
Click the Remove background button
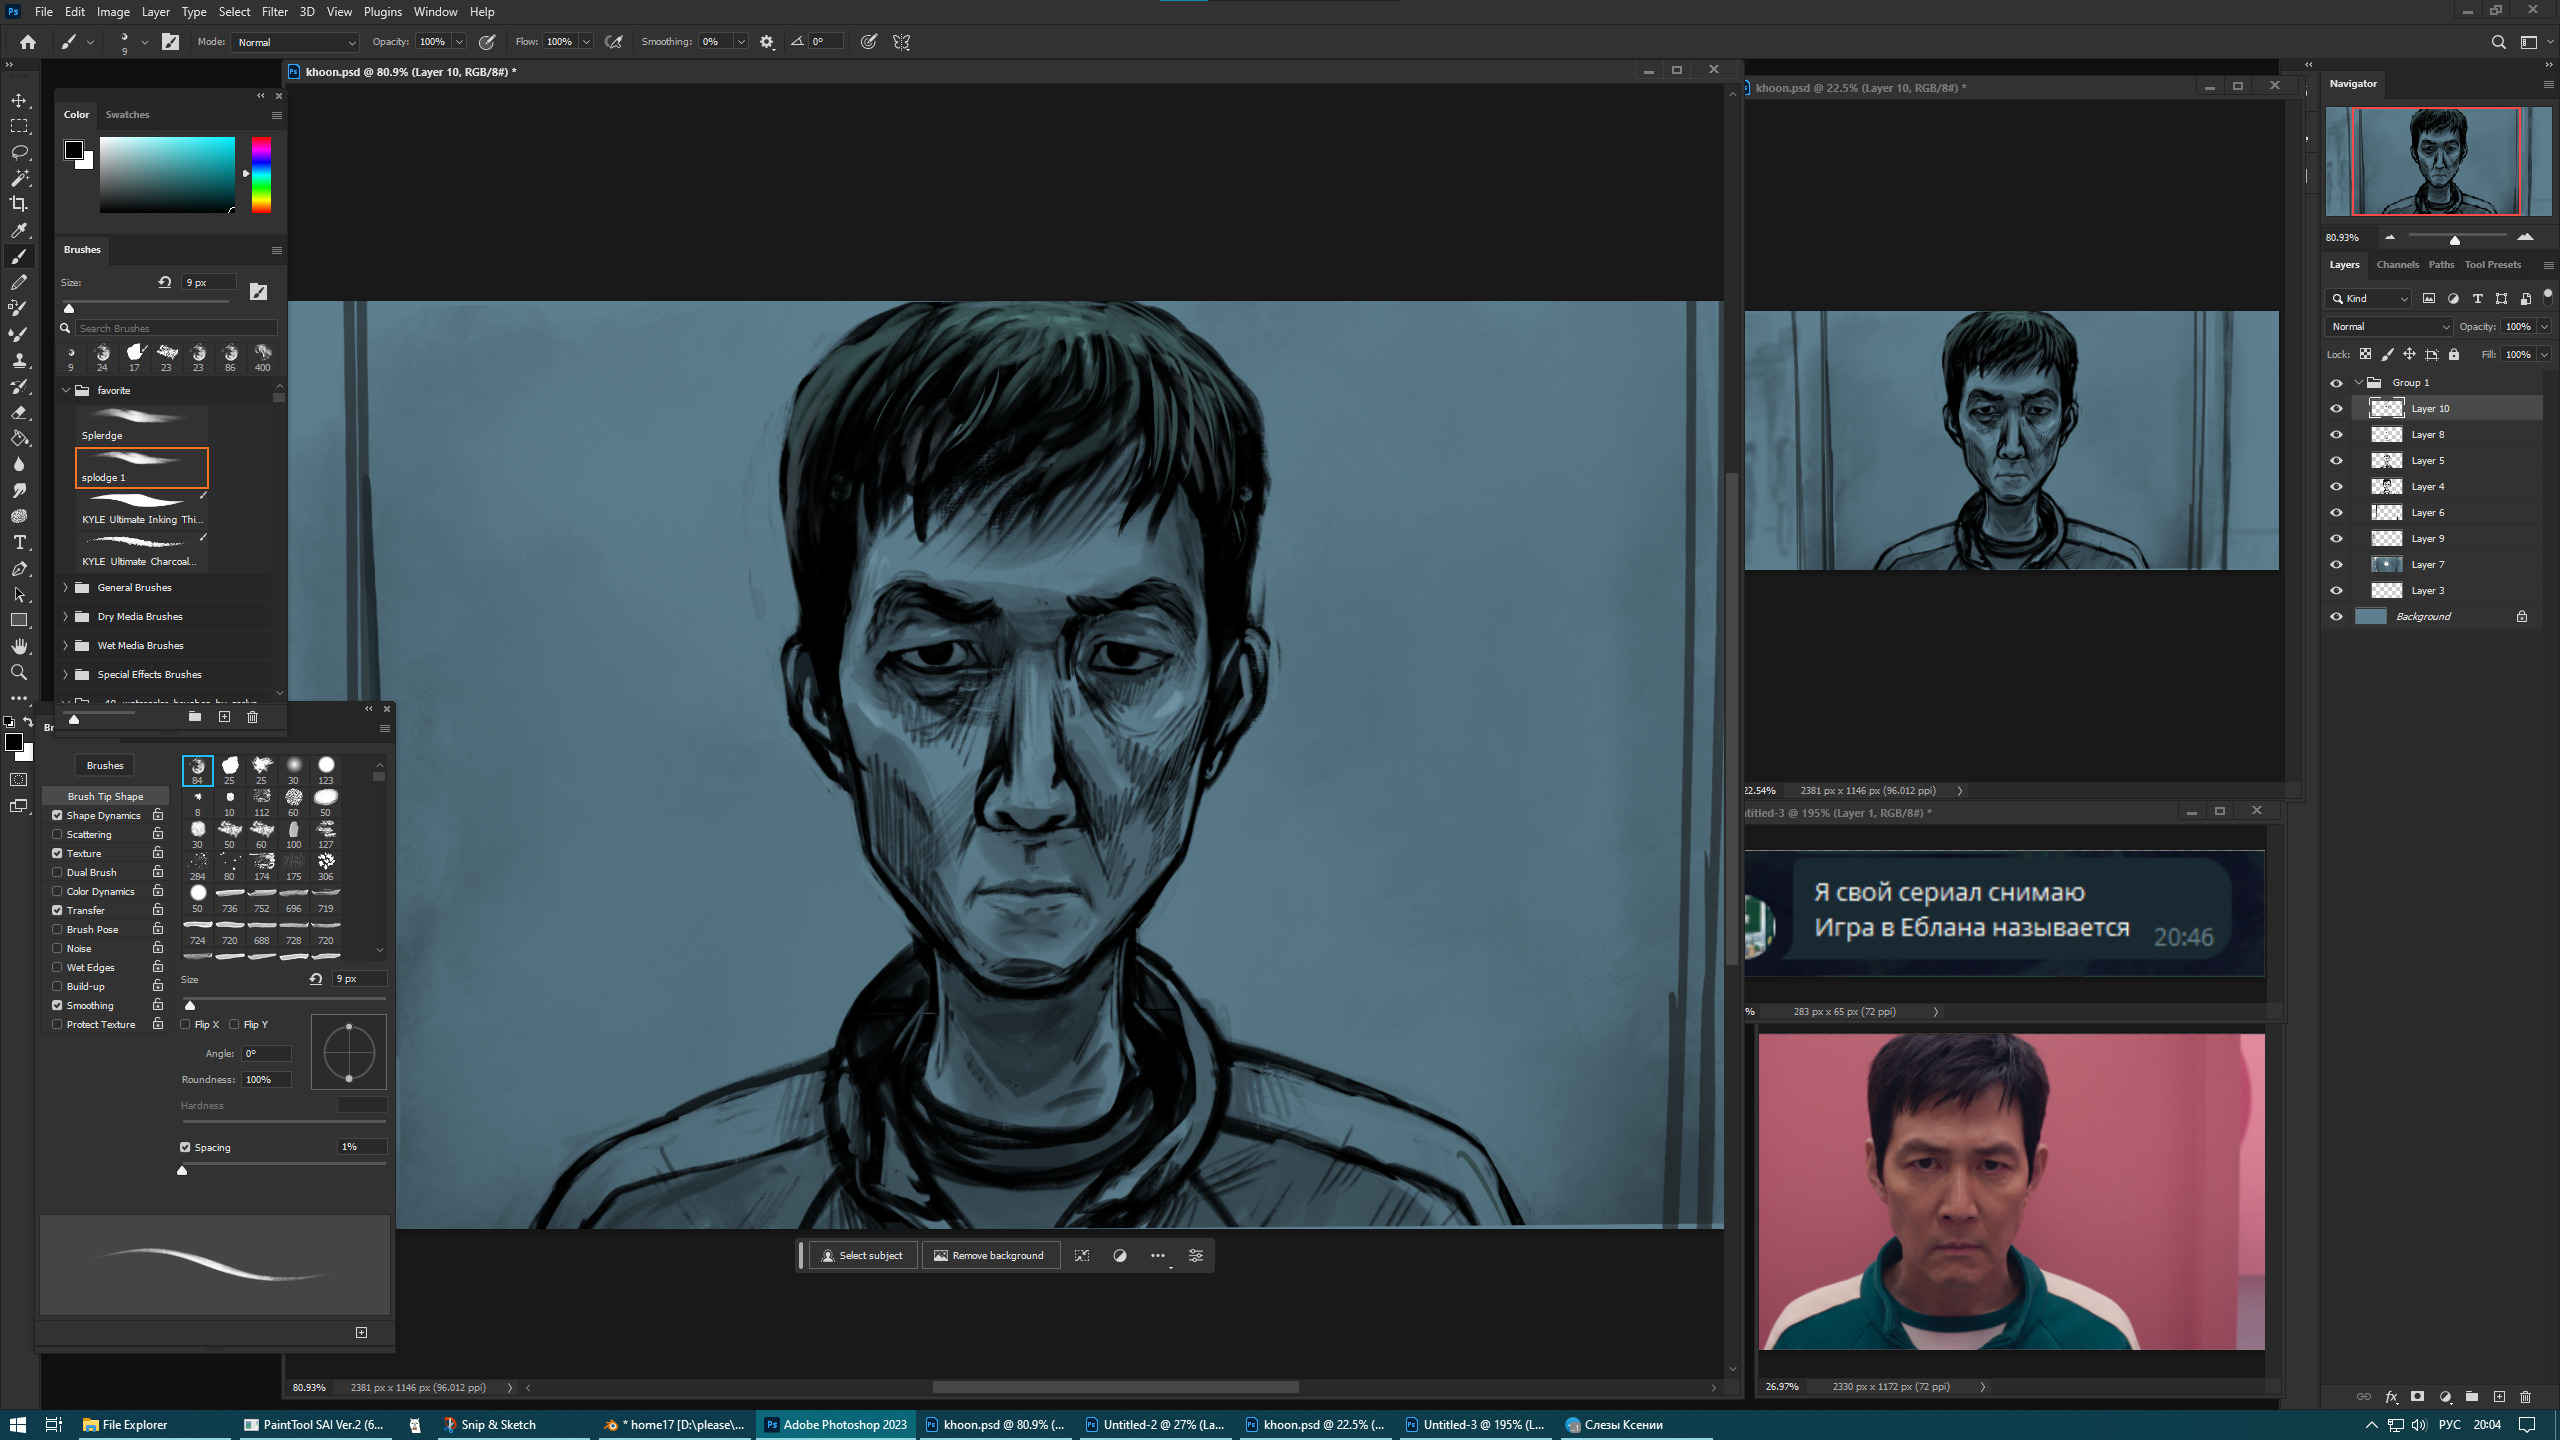point(989,1256)
